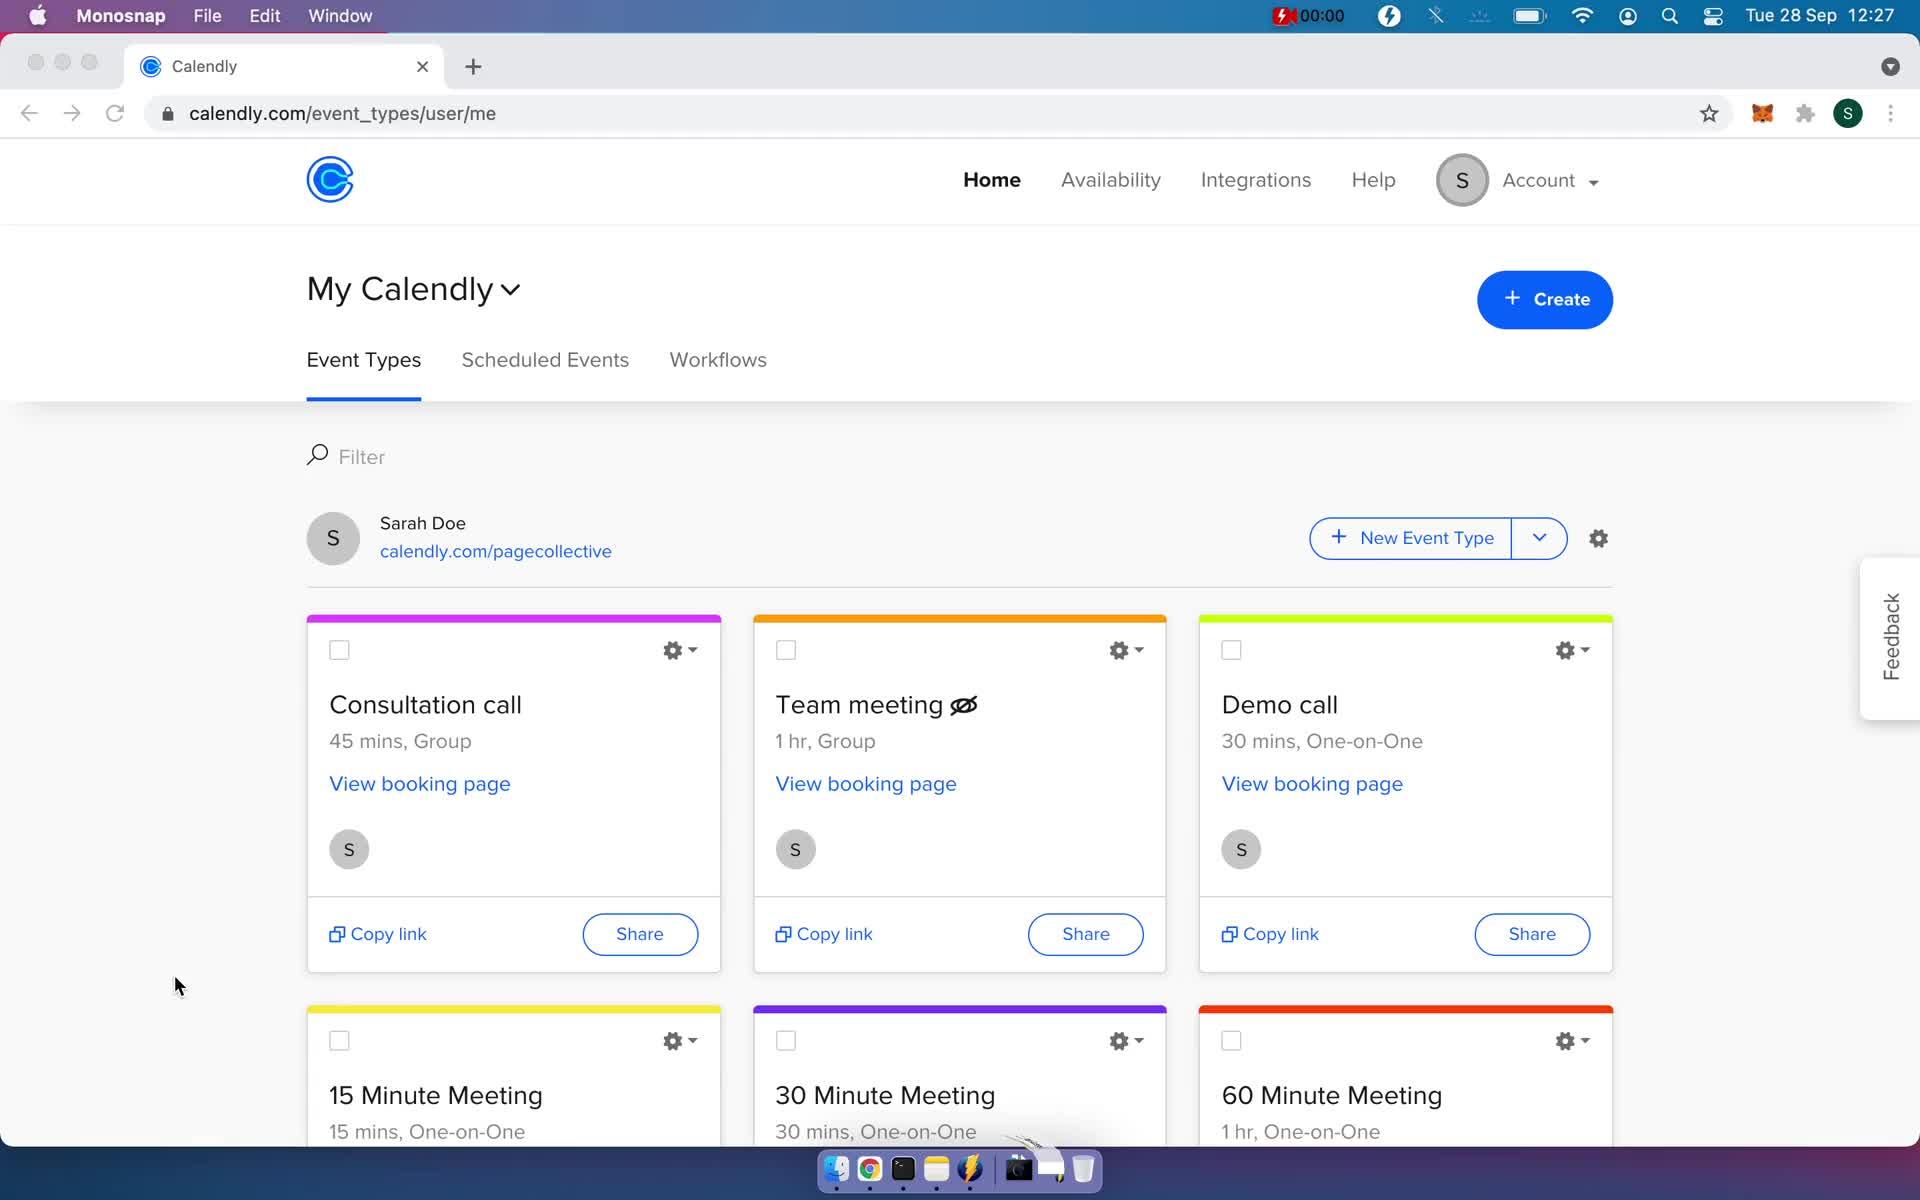Screen dimensions: 1920x1200
Task: Click the Filter search magnifier icon
Action: [317, 455]
